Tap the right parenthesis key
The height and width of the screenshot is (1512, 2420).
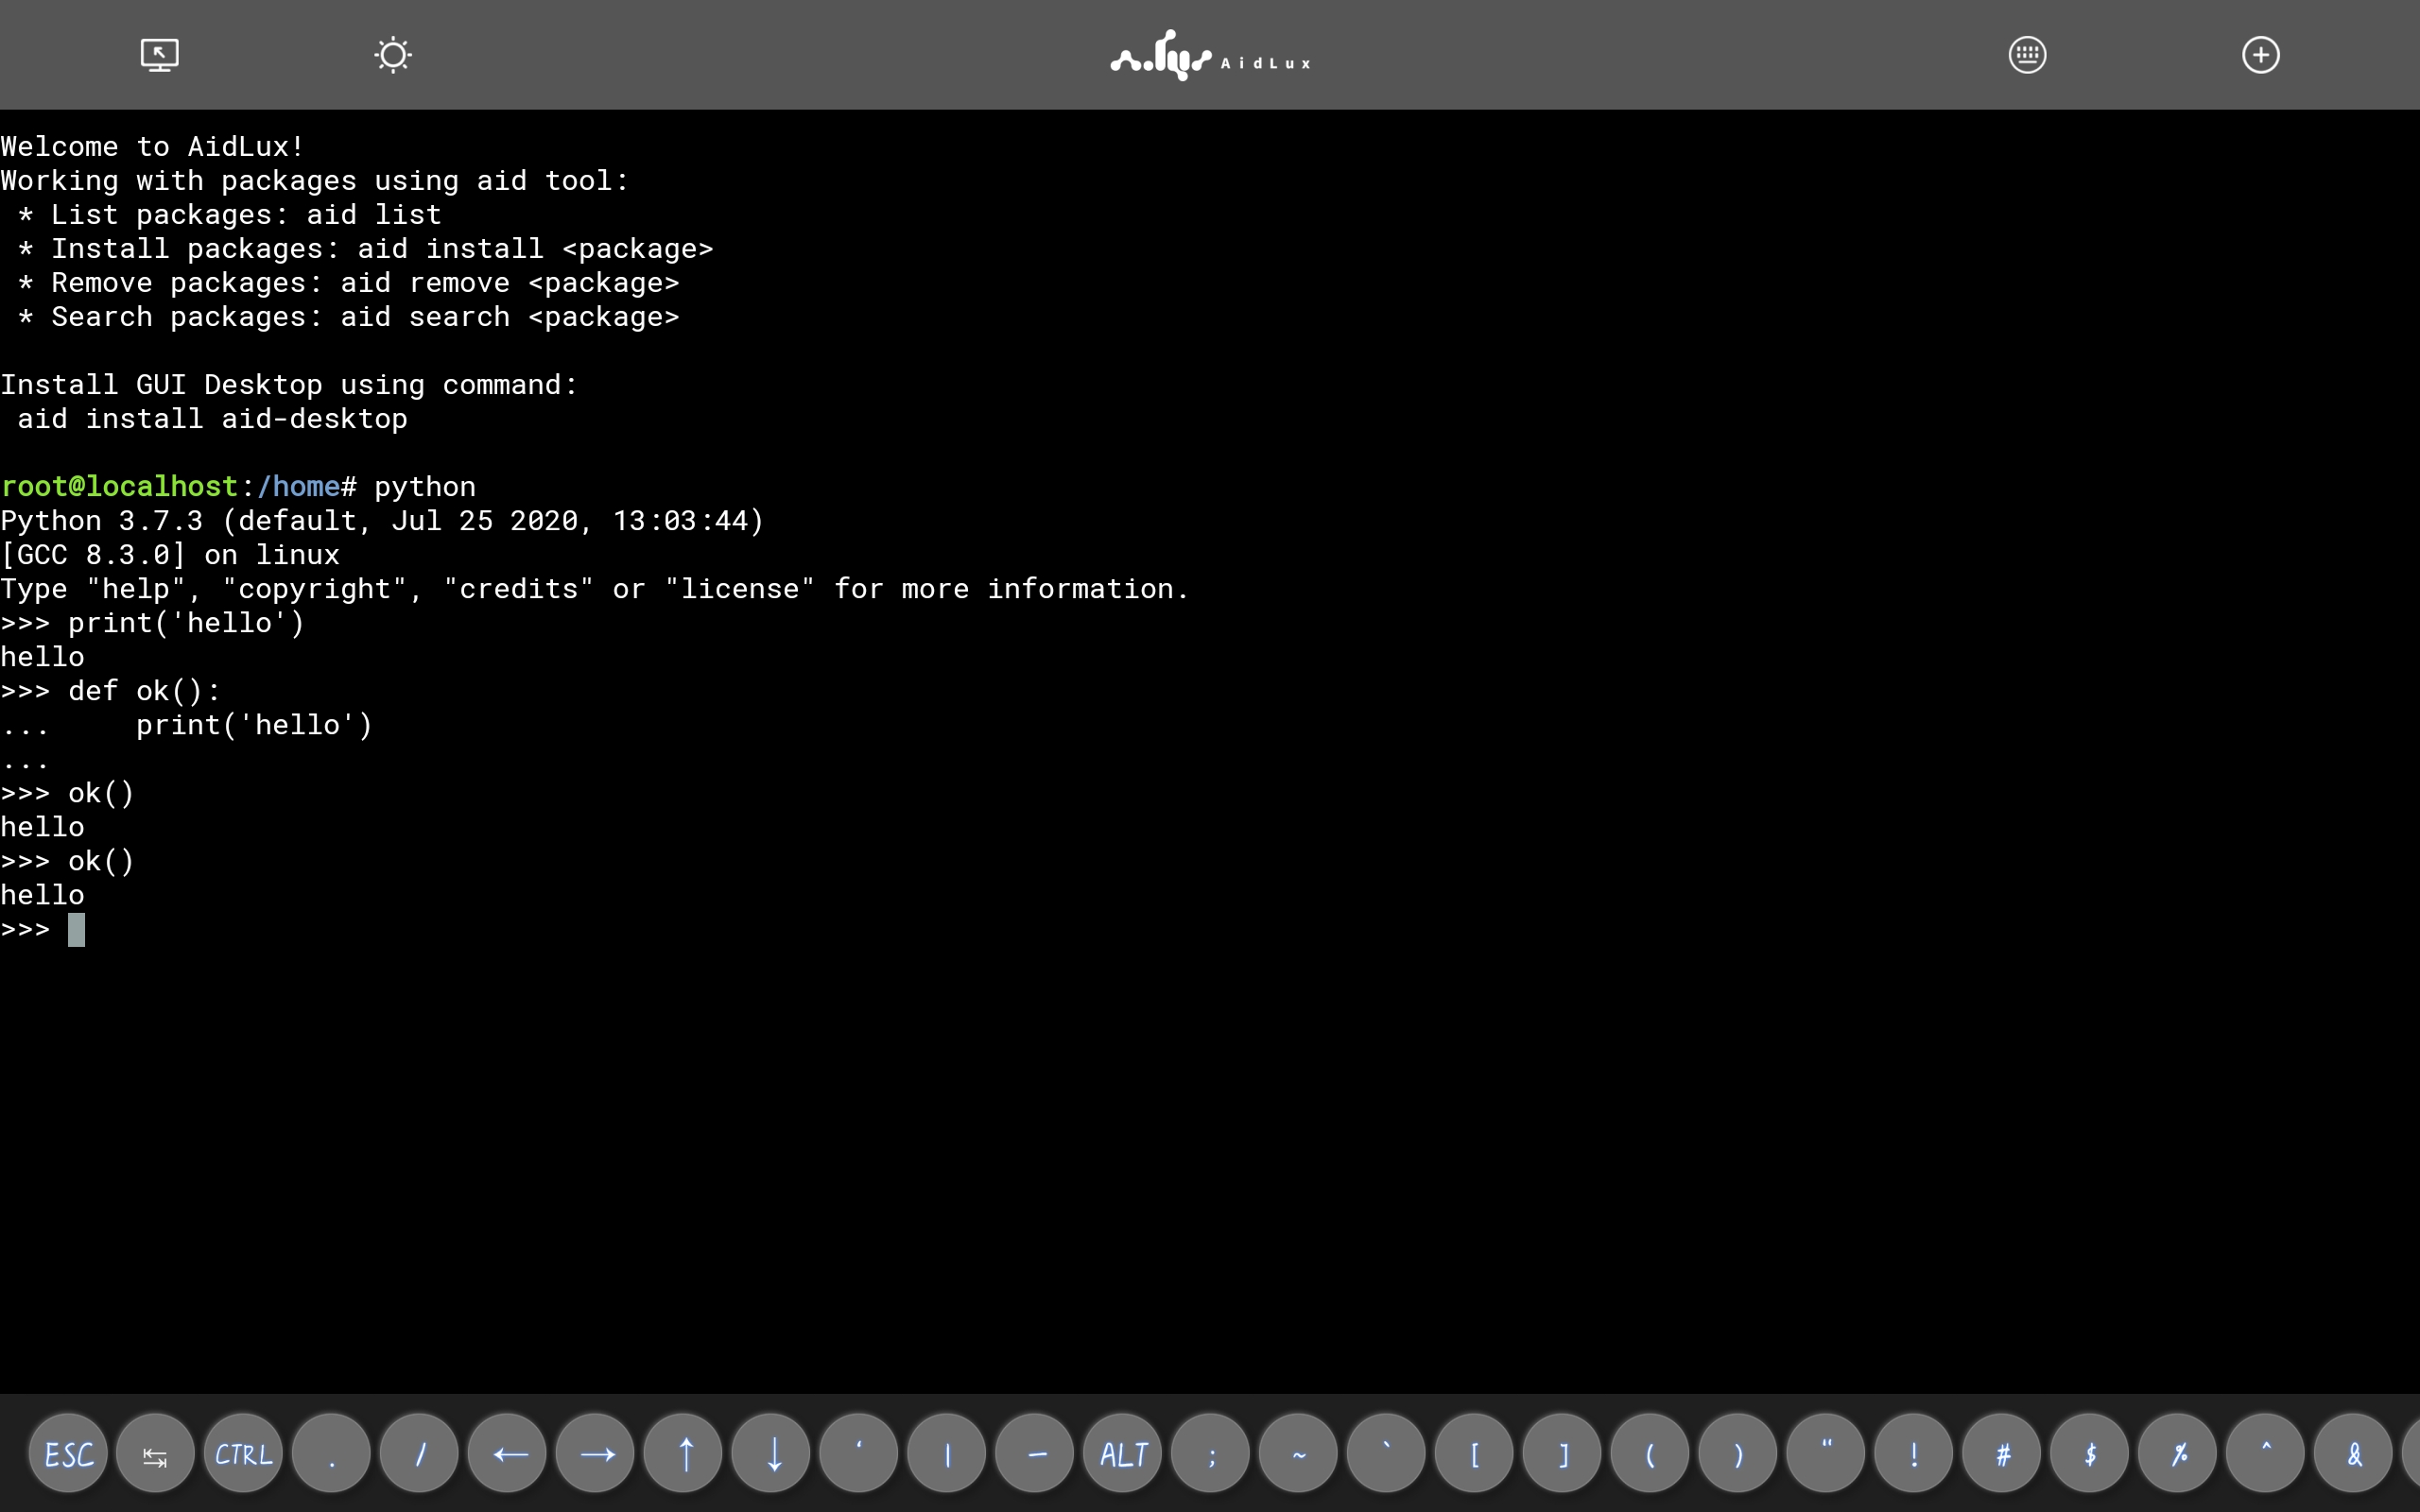click(1738, 1453)
